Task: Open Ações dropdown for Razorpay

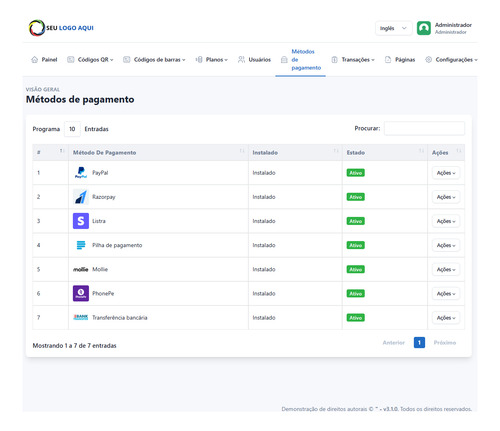Action: coord(446,197)
